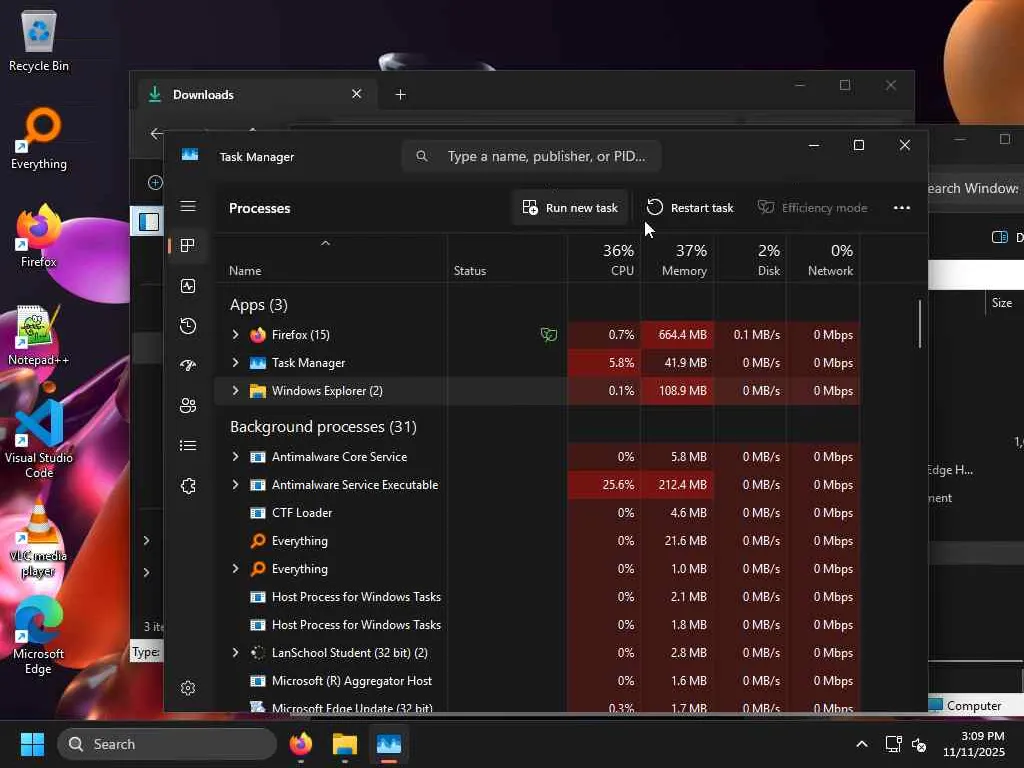The width and height of the screenshot is (1024, 768).
Task: Show hidden tray icons chevron
Action: pyautogui.click(x=862, y=744)
